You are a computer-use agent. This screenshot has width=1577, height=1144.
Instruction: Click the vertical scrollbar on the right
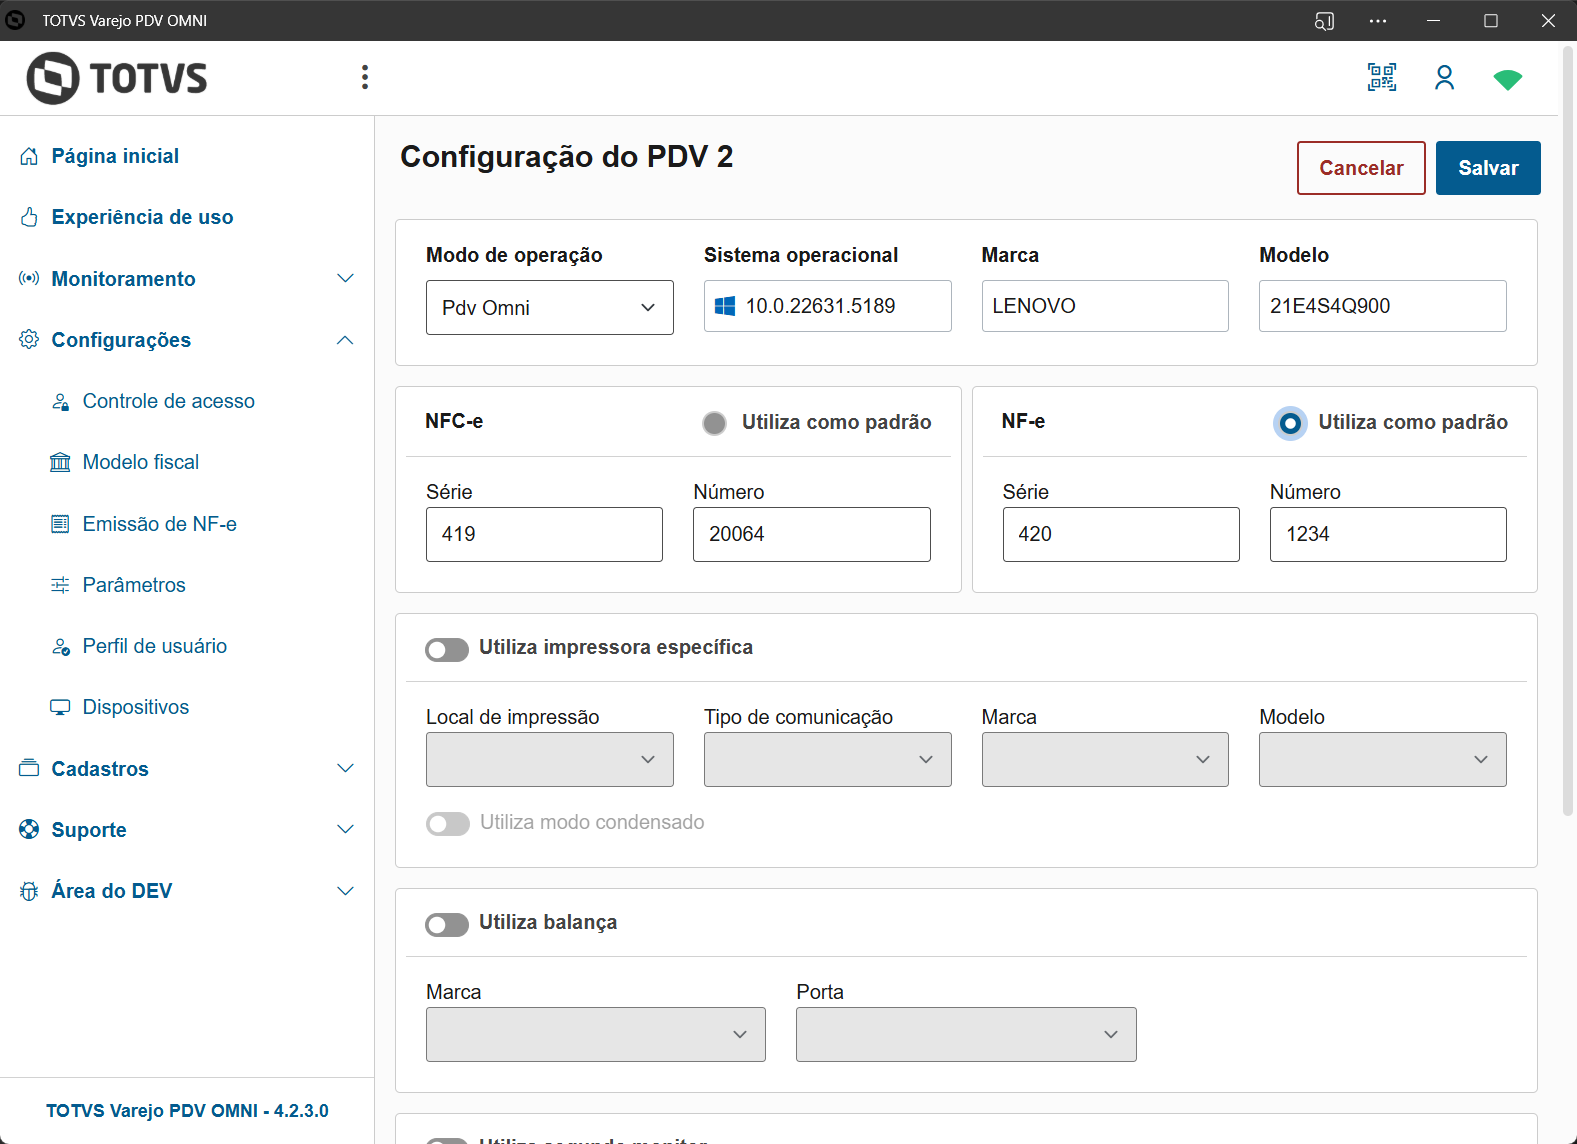point(1567,430)
